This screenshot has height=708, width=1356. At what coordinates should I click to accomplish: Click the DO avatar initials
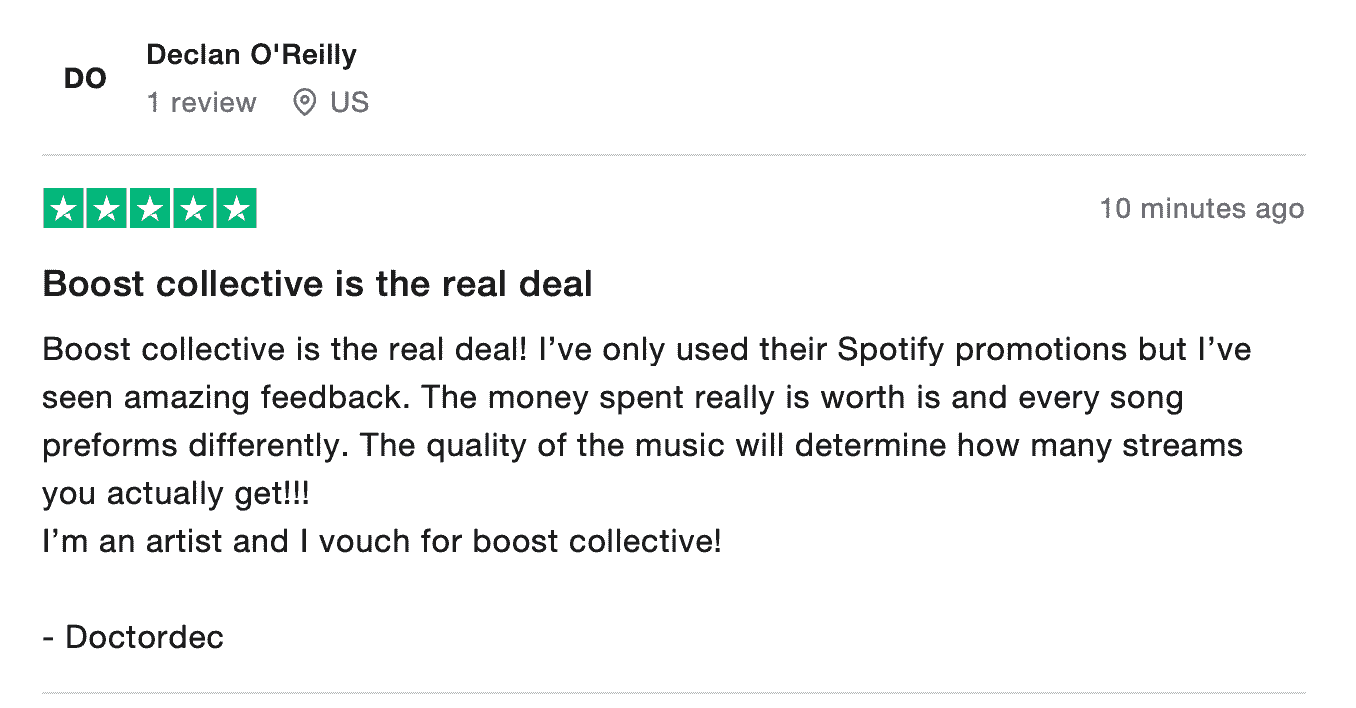coord(85,79)
